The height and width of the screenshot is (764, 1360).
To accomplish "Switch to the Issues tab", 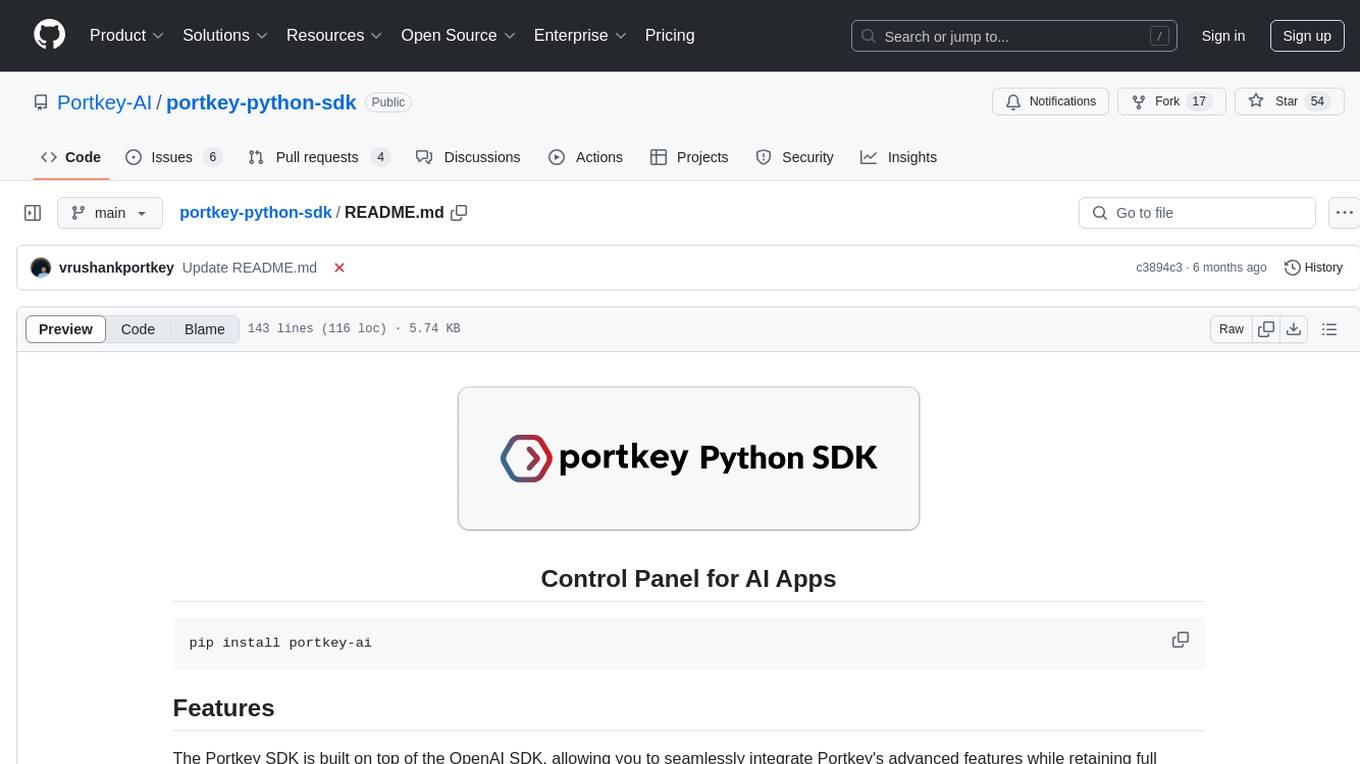I will (173, 157).
